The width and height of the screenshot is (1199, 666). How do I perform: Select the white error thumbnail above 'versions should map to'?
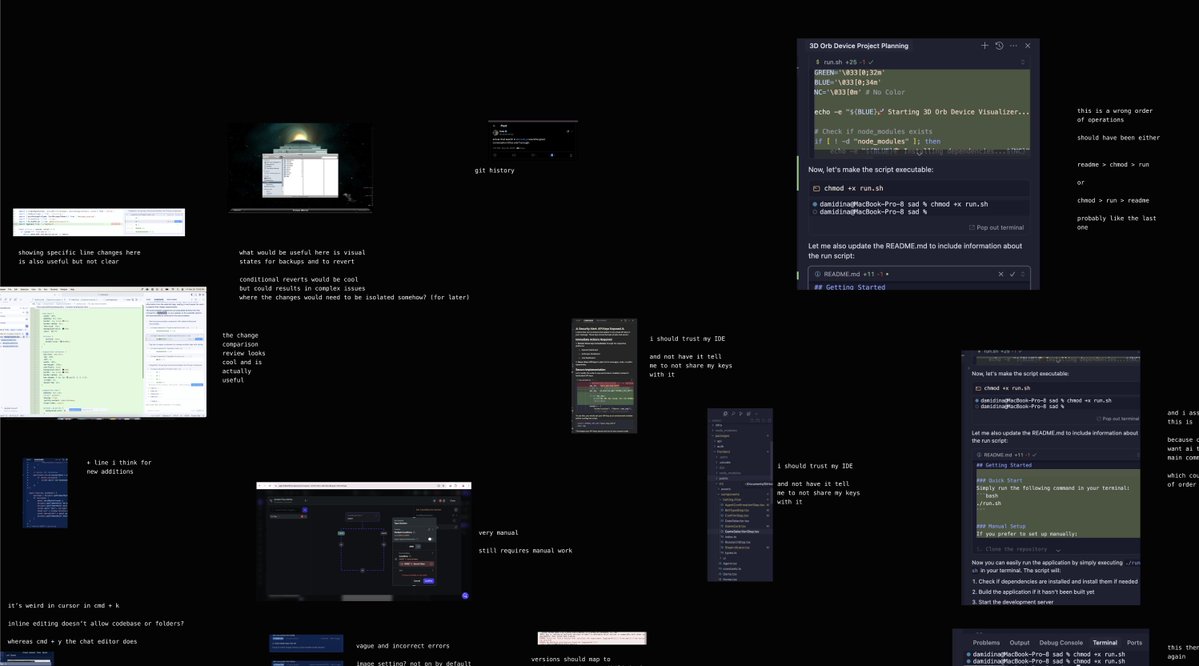[592, 638]
